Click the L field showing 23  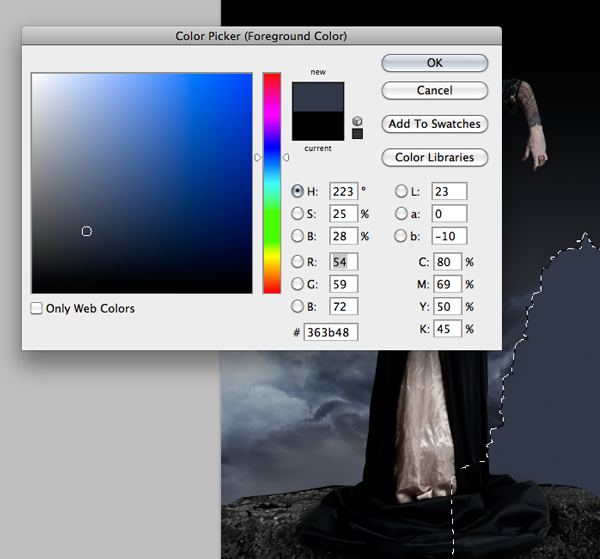(x=449, y=191)
